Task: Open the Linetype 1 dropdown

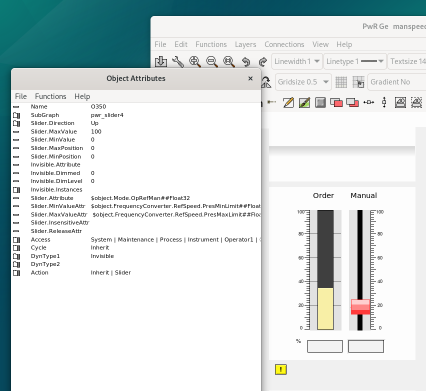Action: click(355, 62)
